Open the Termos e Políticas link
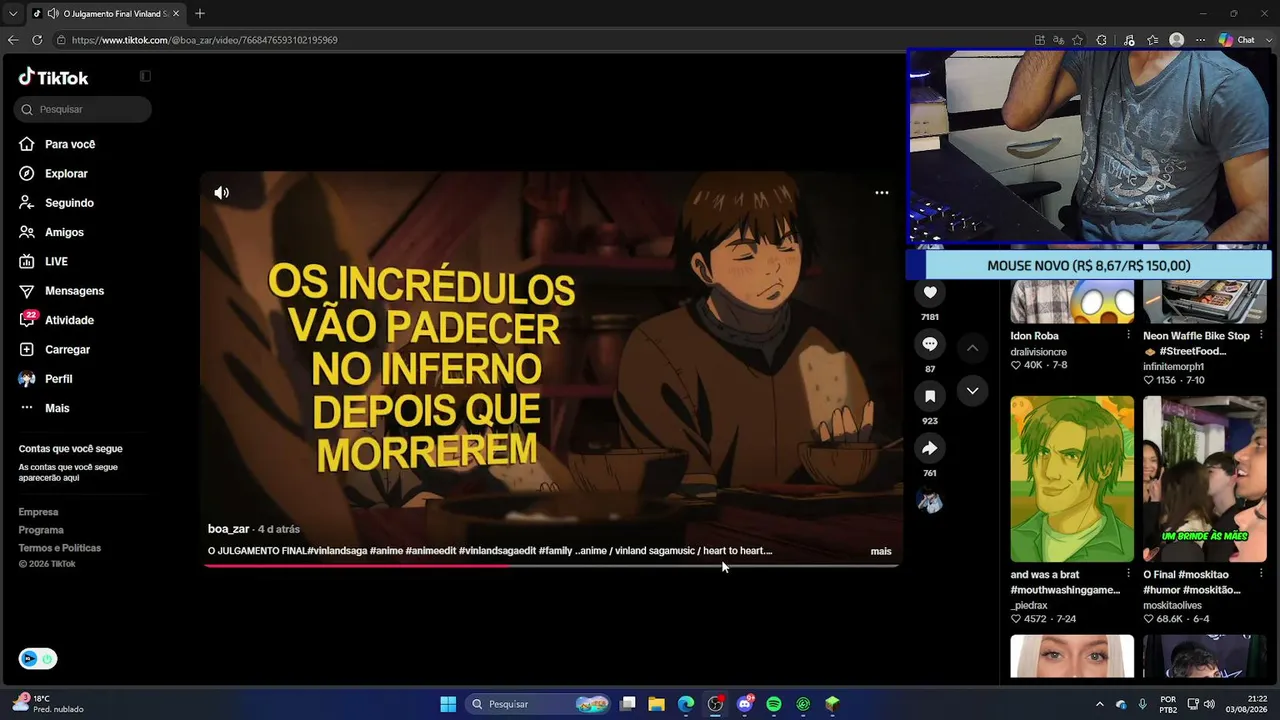Image resolution: width=1280 pixels, height=720 pixels. click(60, 548)
